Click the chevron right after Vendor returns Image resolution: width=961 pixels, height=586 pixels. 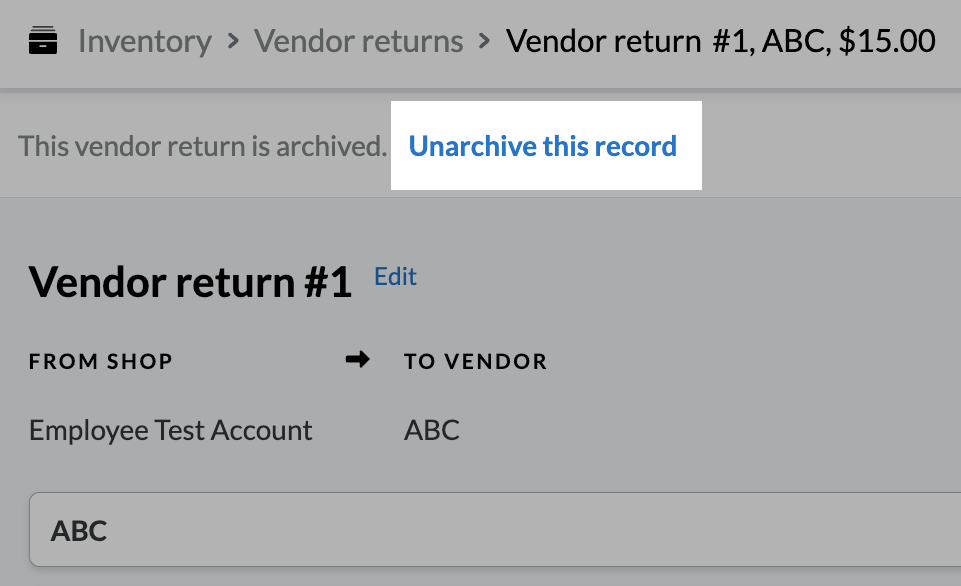(x=485, y=42)
